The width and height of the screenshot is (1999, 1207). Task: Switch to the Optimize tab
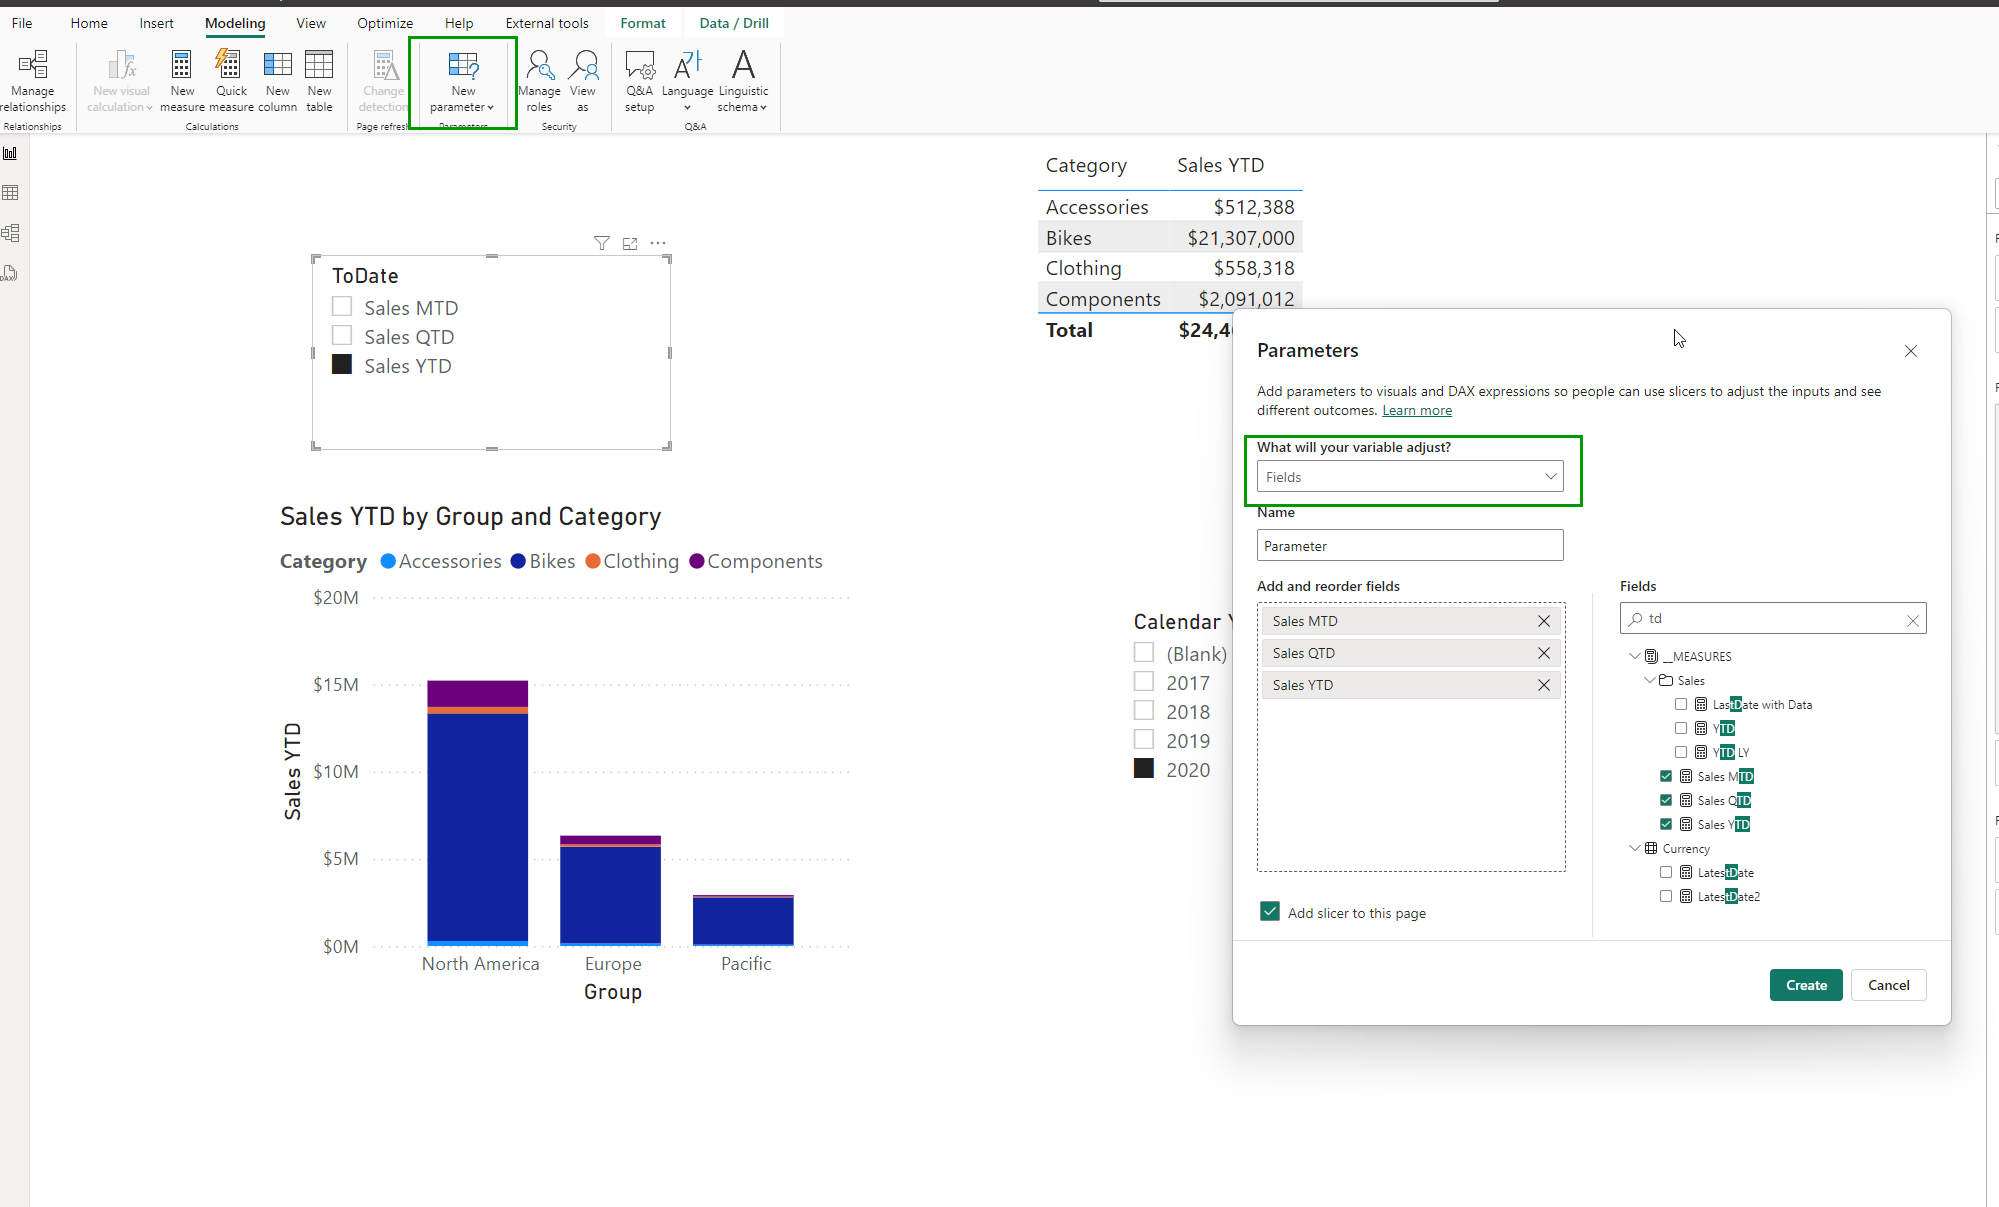coord(385,23)
